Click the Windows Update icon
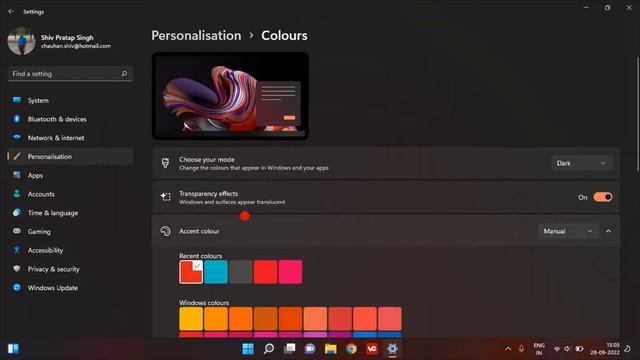 [x=17, y=287]
